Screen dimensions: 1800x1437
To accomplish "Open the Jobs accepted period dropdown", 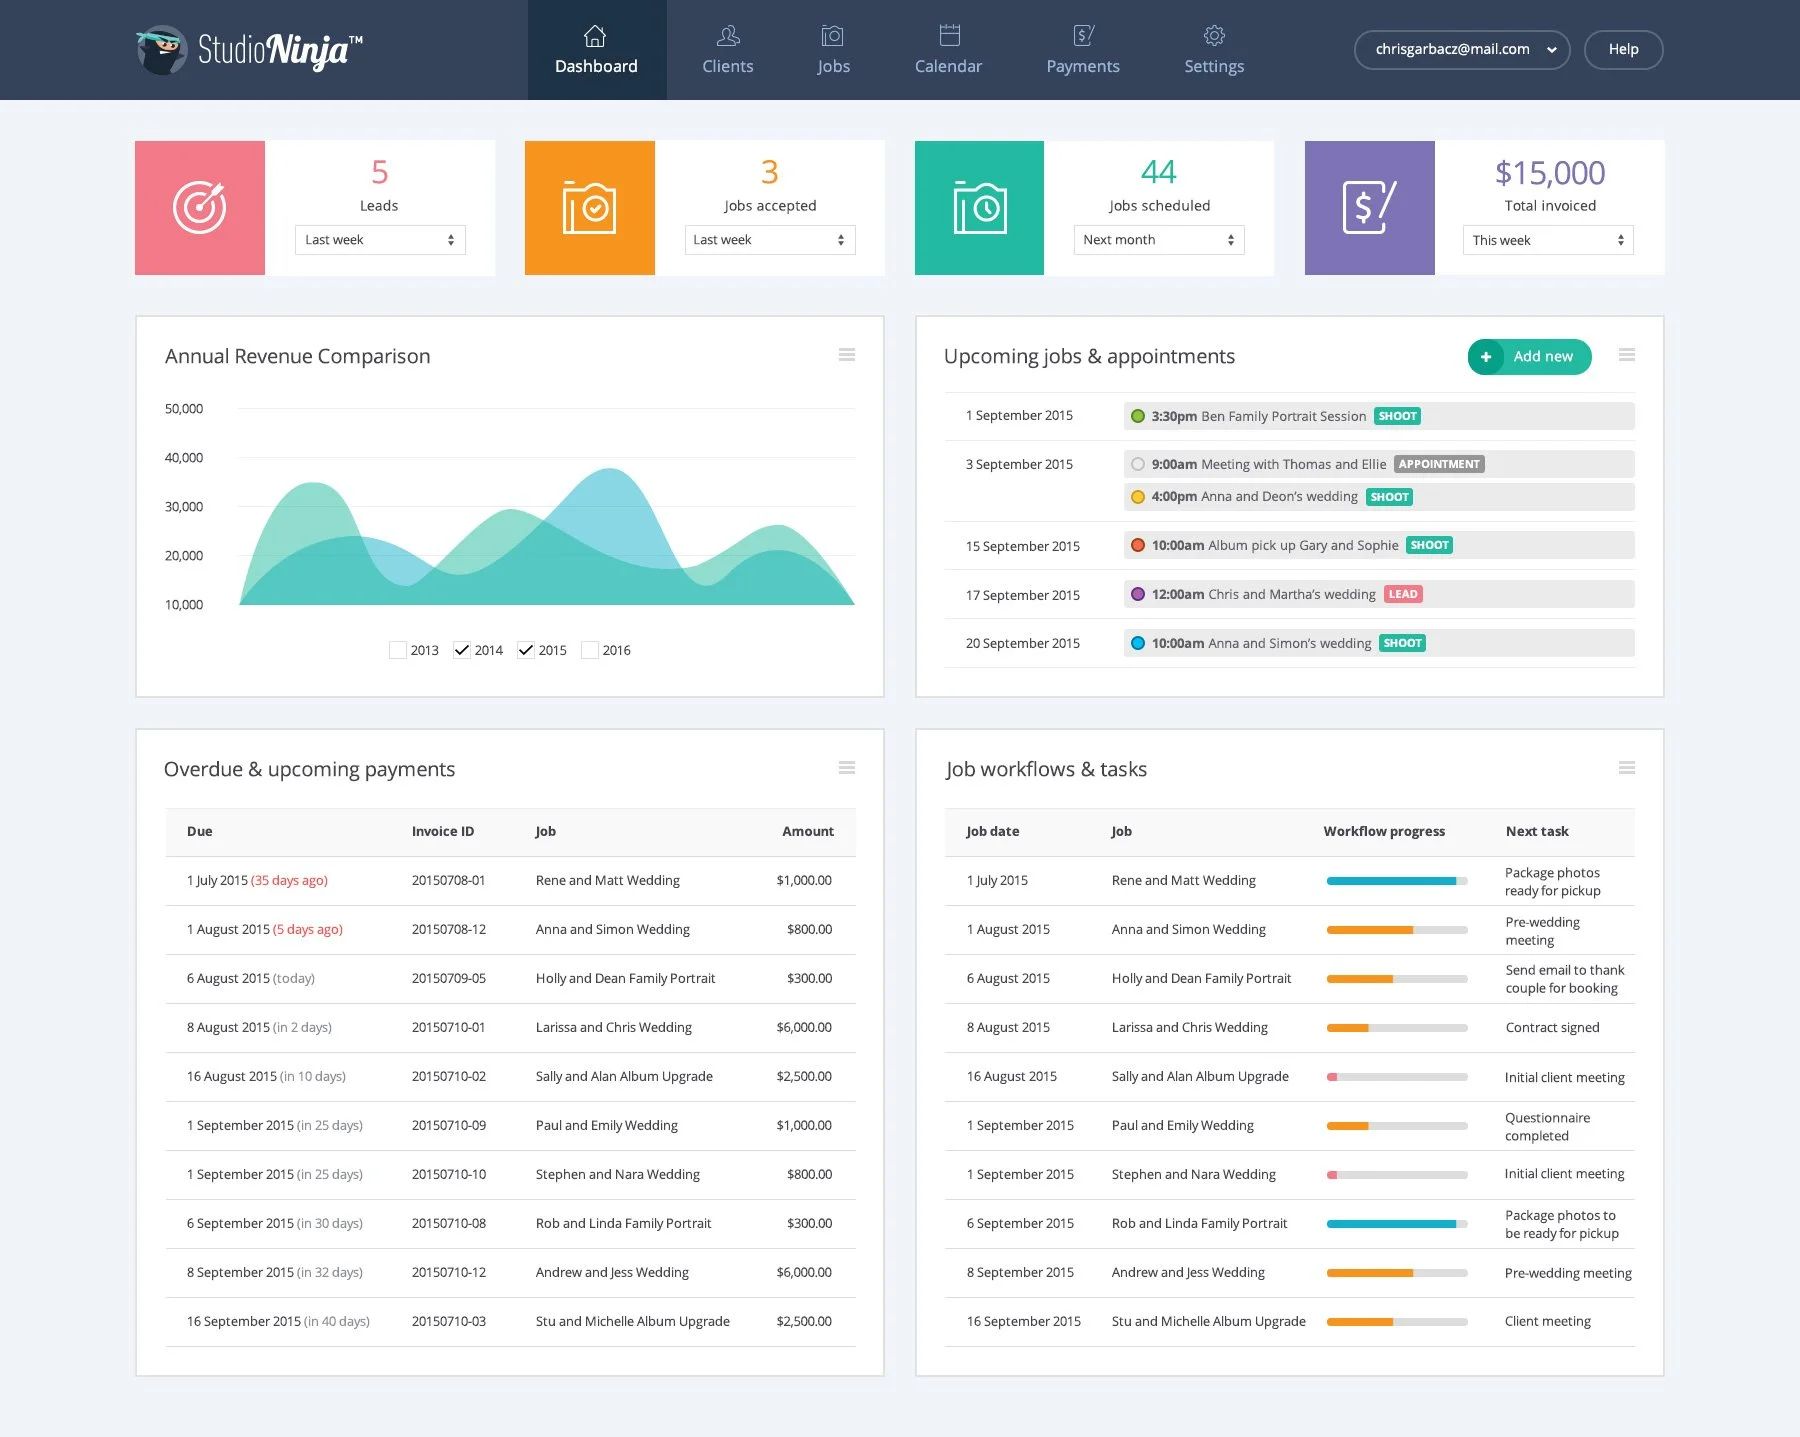I will pos(770,240).
